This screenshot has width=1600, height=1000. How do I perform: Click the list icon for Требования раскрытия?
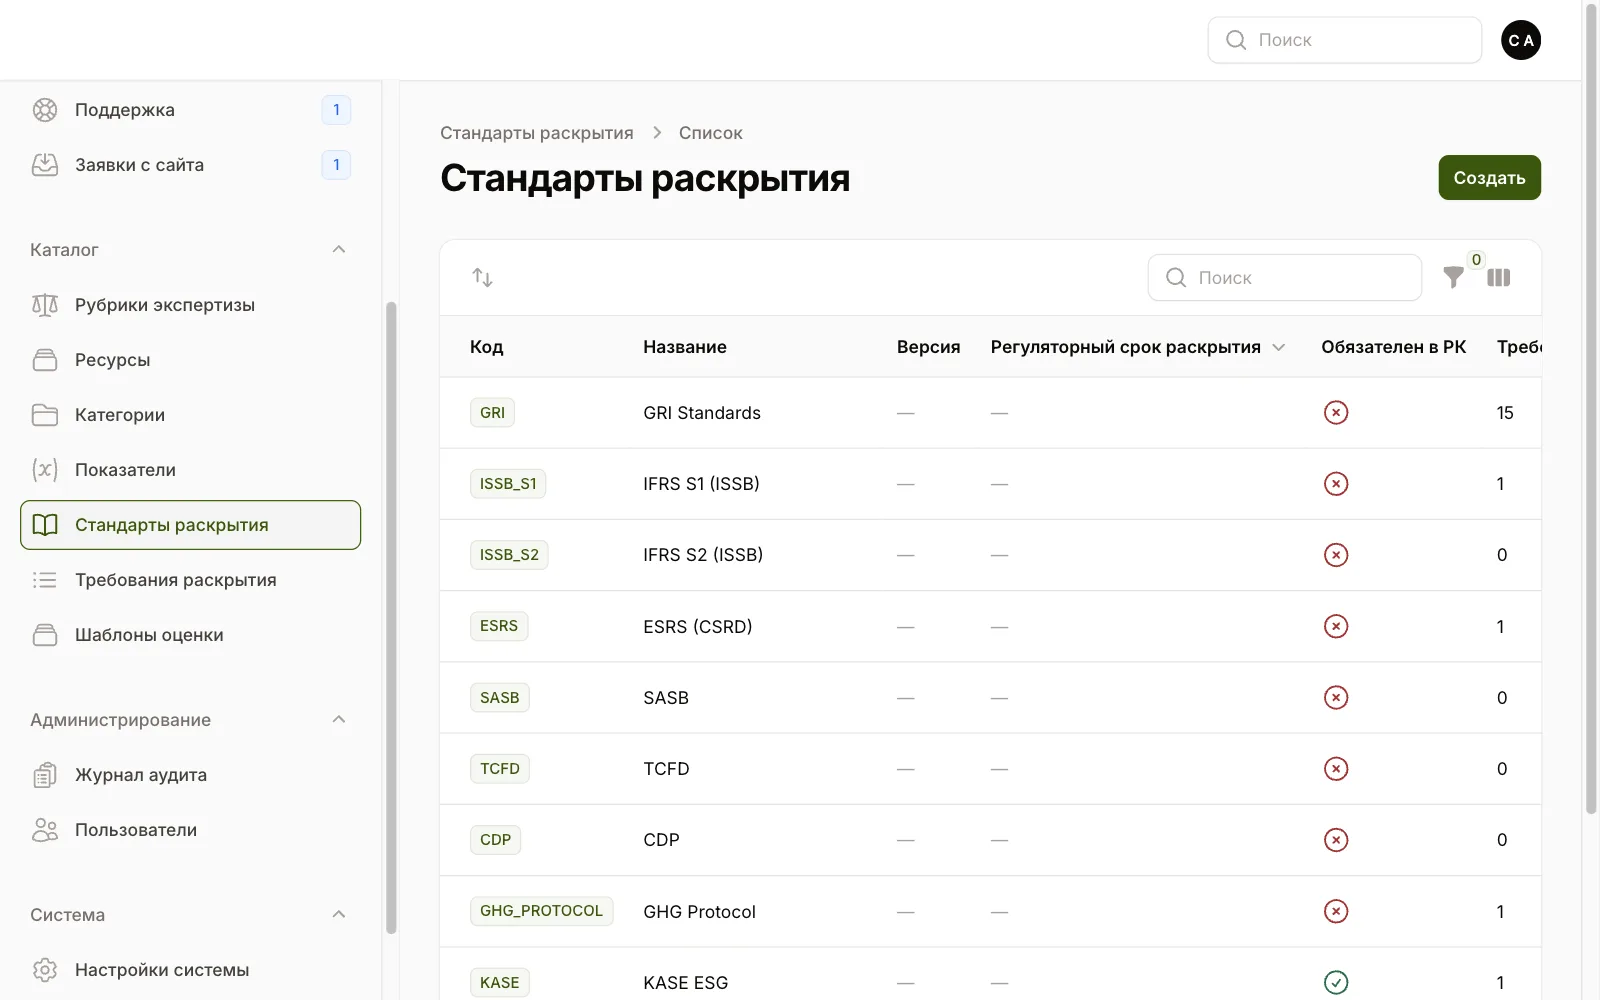(45, 580)
